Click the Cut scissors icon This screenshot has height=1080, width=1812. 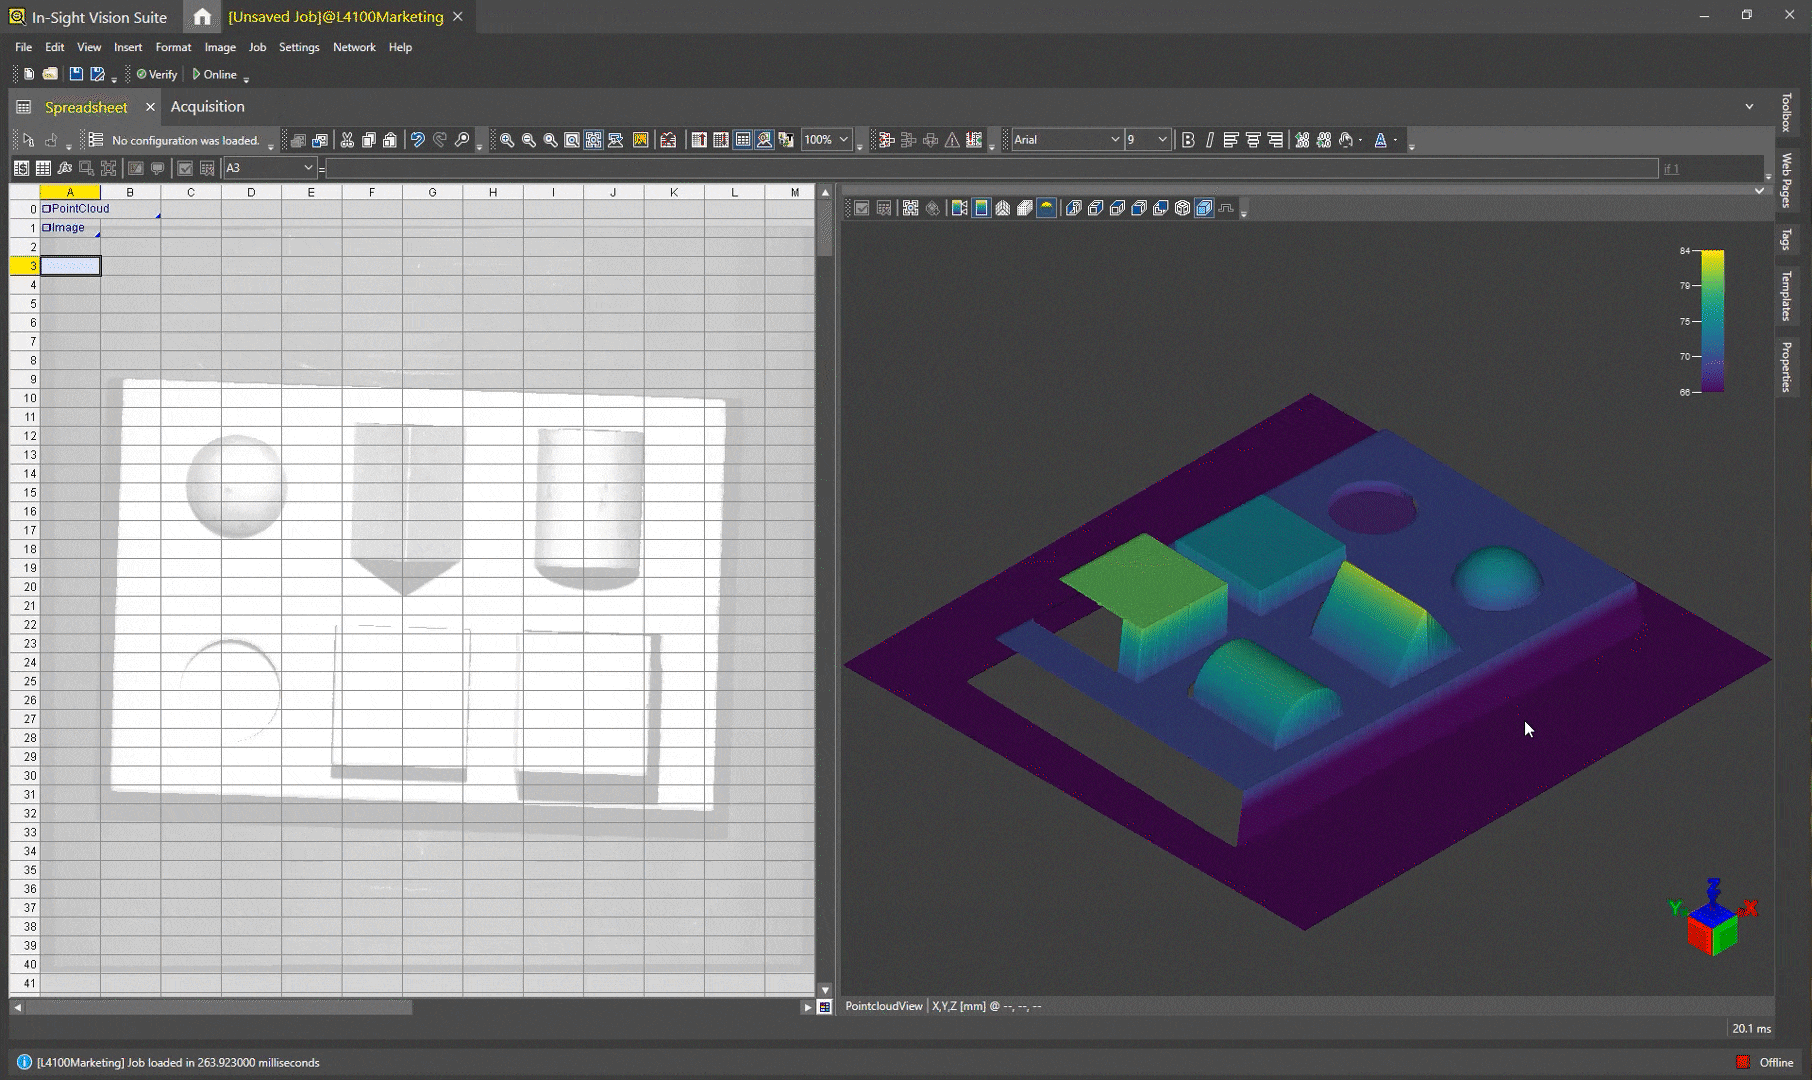coord(347,140)
